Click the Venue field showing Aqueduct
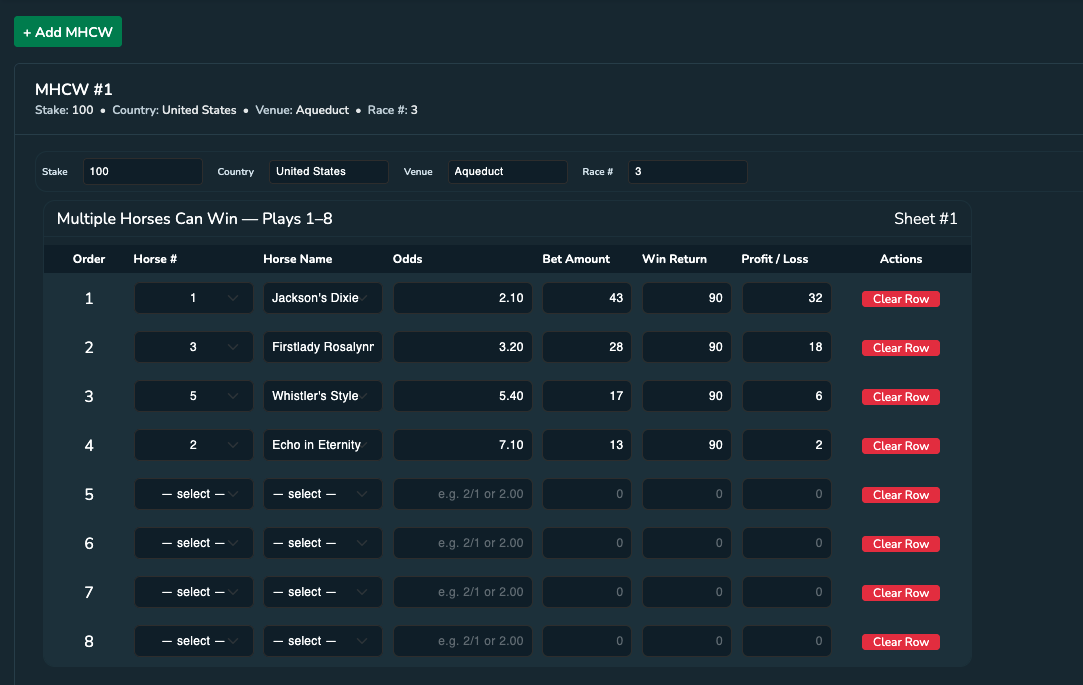Image resolution: width=1083 pixels, height=685 pixels. point(507,171)
